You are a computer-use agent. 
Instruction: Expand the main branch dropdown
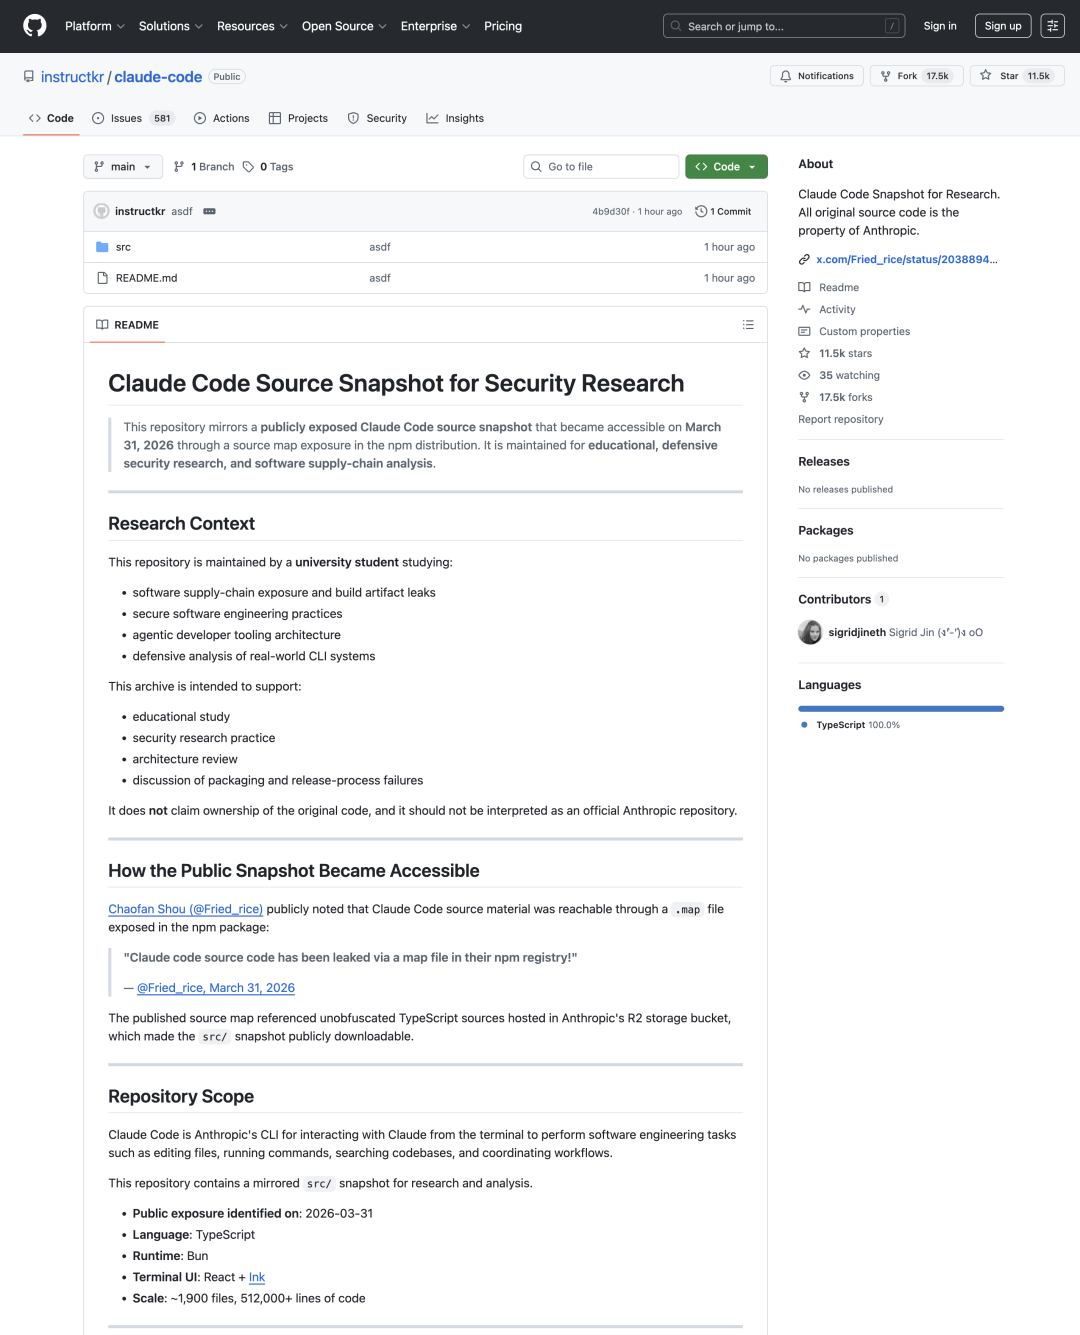pyautogui.click(x=122, y=167)
